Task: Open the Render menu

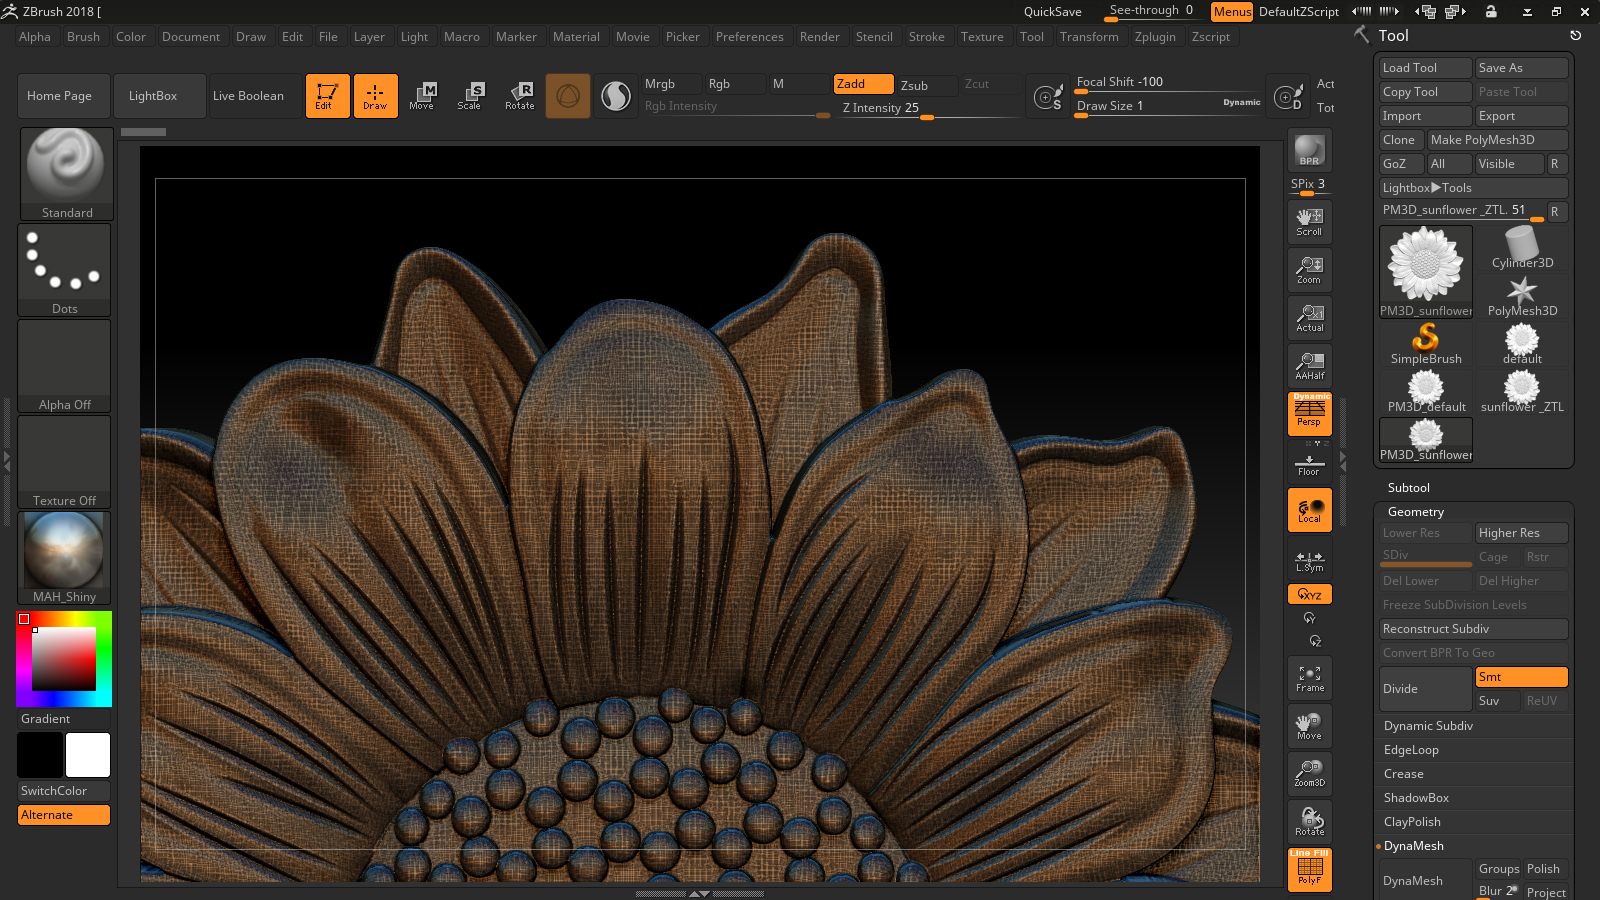Action: [x=819, y=37]
